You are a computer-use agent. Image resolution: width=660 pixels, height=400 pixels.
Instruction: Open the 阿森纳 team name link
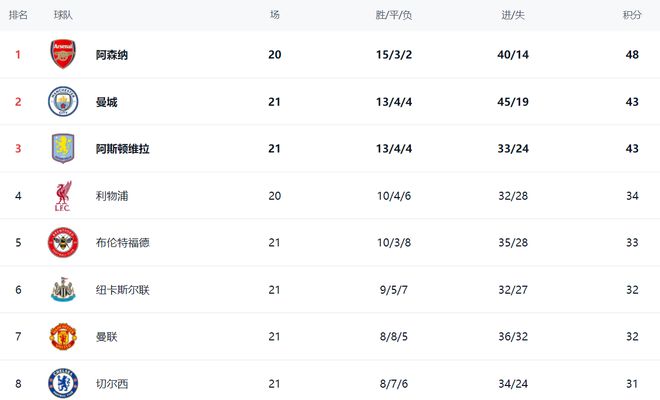click(111, 55)
